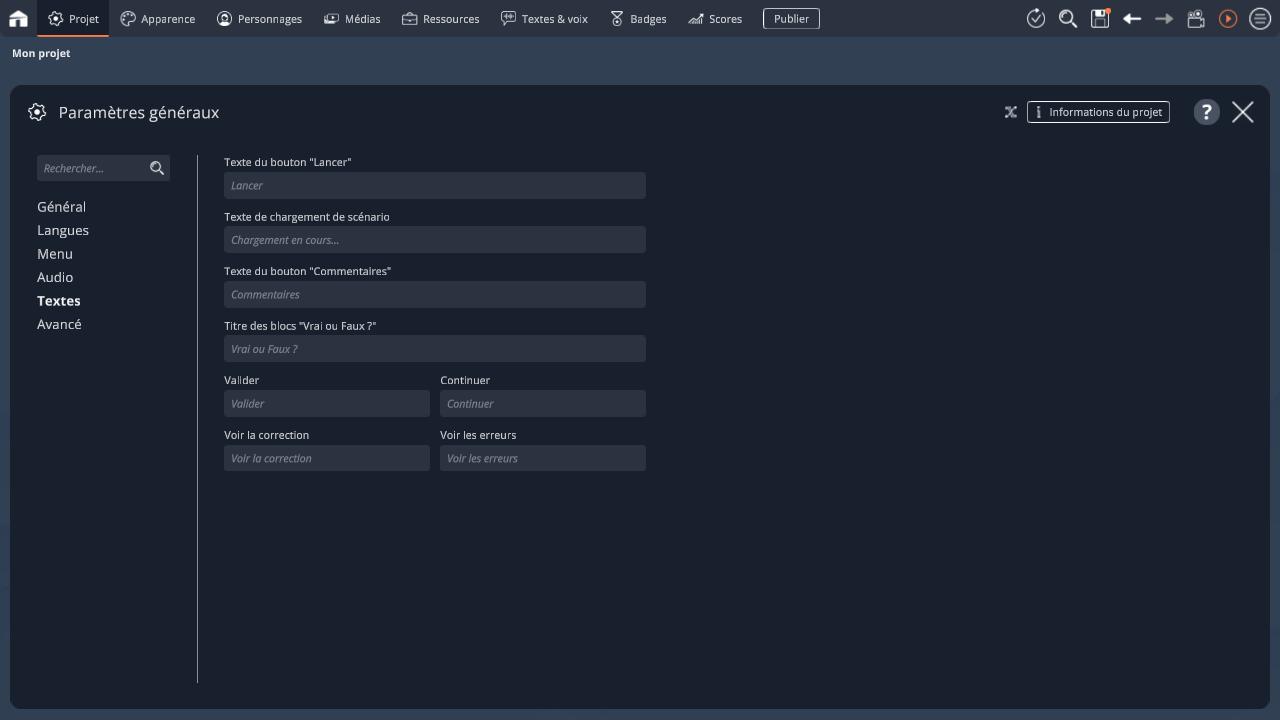The width and height of the screenshot is (1280, 720).
Task: Switch to the Scores tab
Action: click(x=715, y=18)
